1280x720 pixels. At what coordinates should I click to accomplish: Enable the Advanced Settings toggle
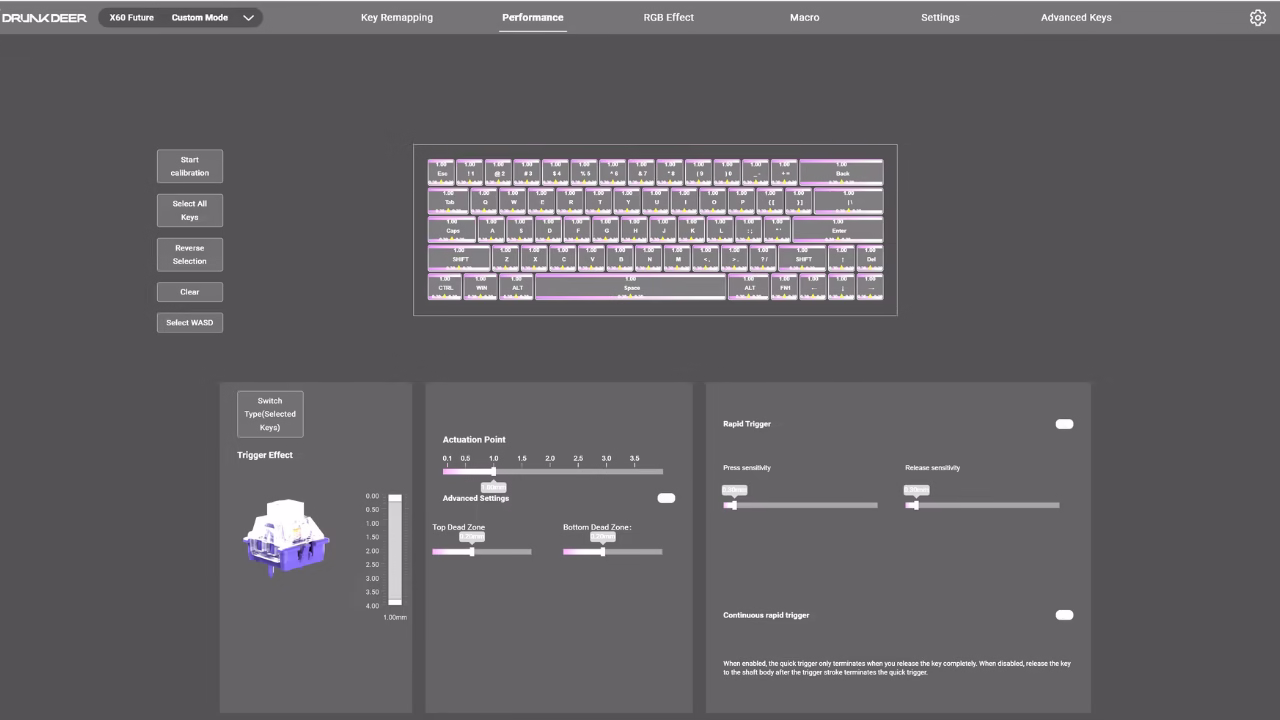coord(666,498)
